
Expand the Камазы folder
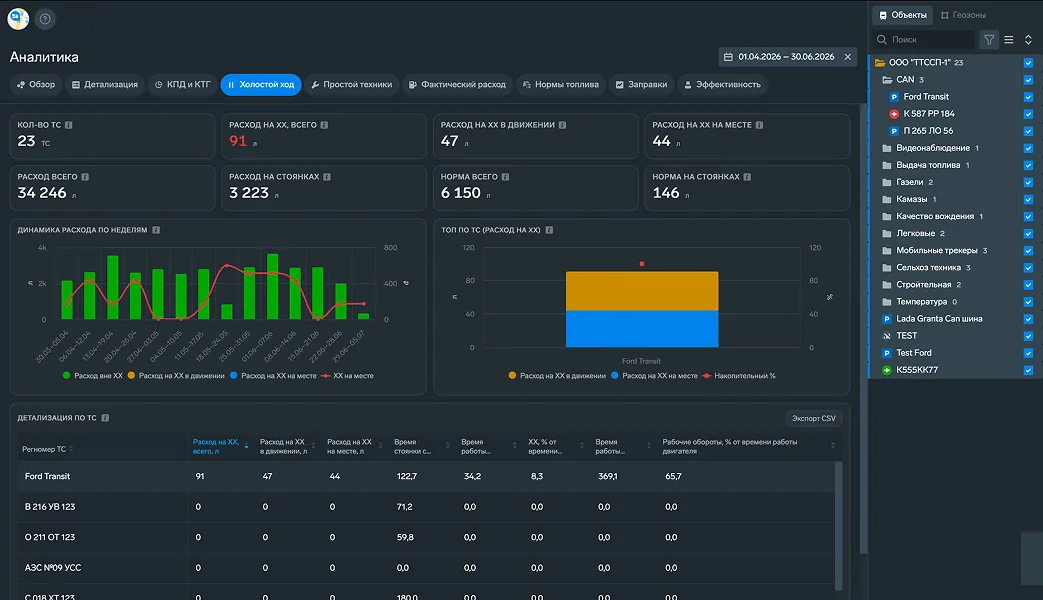pos(887,199)
